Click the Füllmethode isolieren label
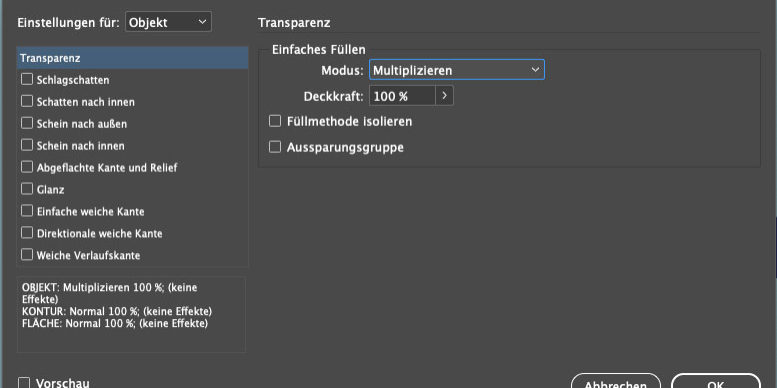 [x=349, y=121]
